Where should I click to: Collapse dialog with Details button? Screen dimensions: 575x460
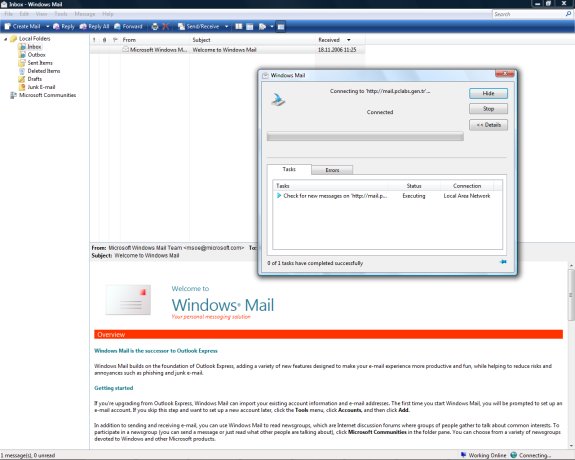488,125
